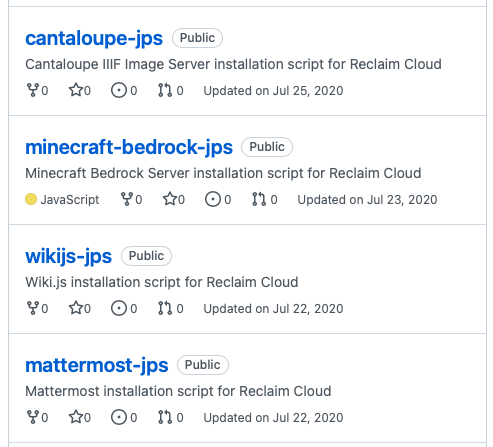Click the star icon for minecraft-bedrock-jps

[x=169, y=199]
